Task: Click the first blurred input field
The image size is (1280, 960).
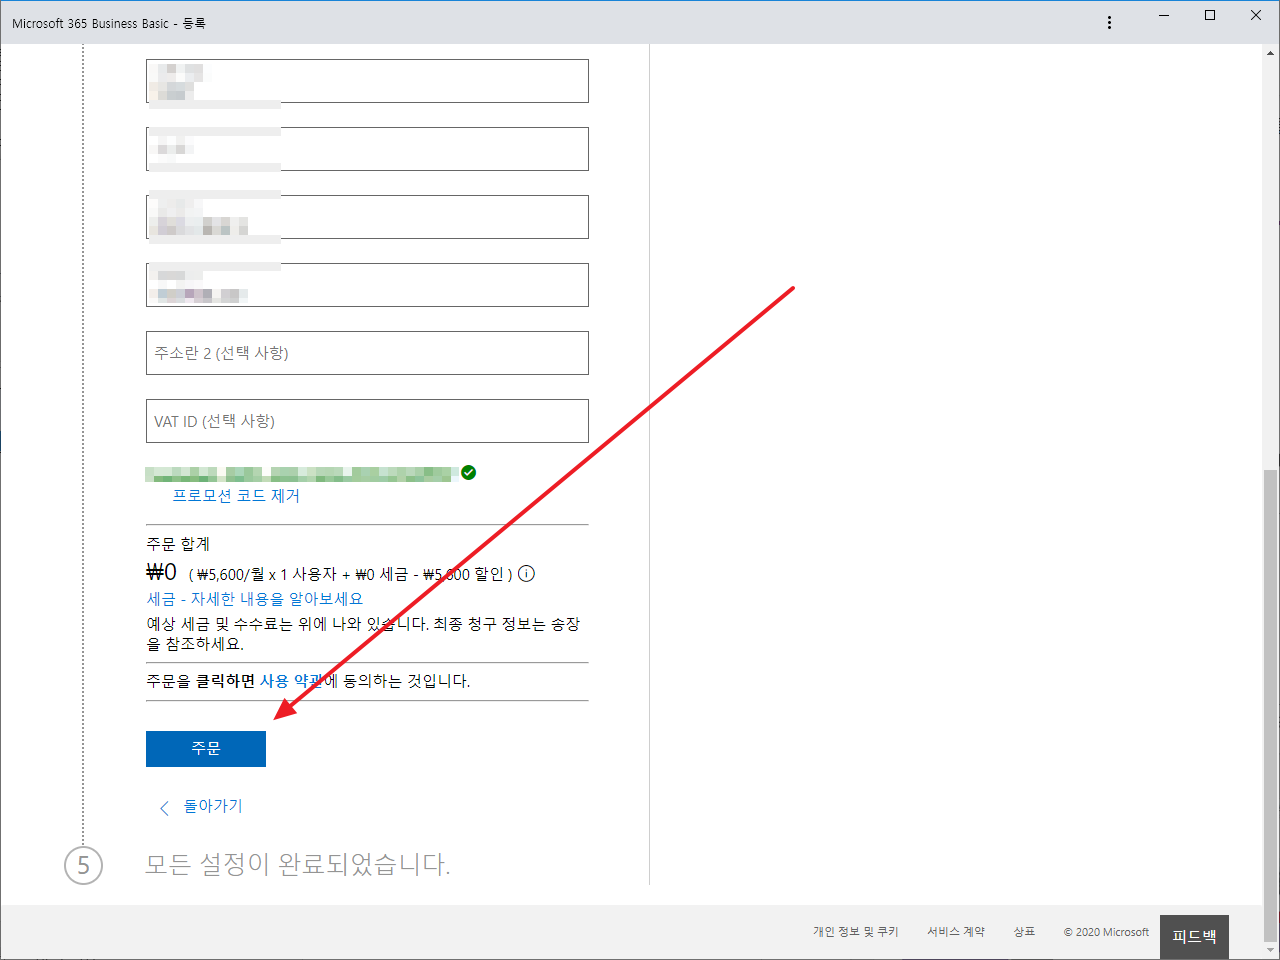Action: coord(367,81)
